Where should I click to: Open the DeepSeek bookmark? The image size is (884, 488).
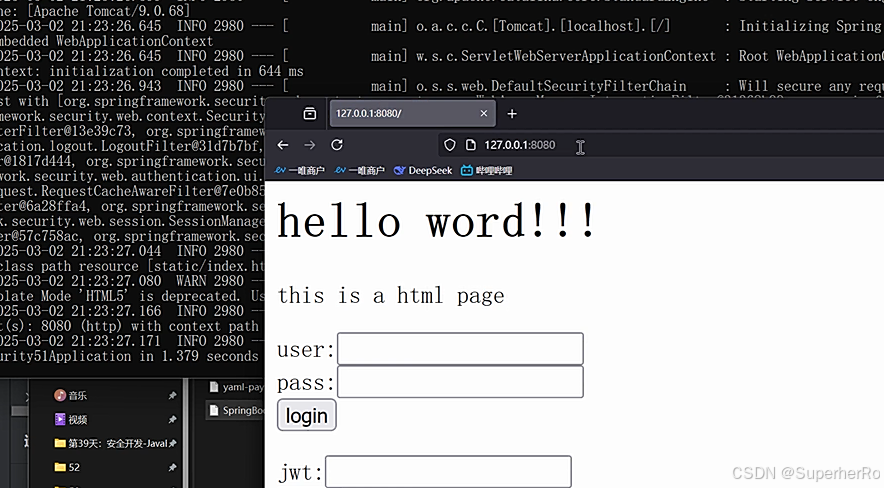pyautogui.click(x=423, y=170)
